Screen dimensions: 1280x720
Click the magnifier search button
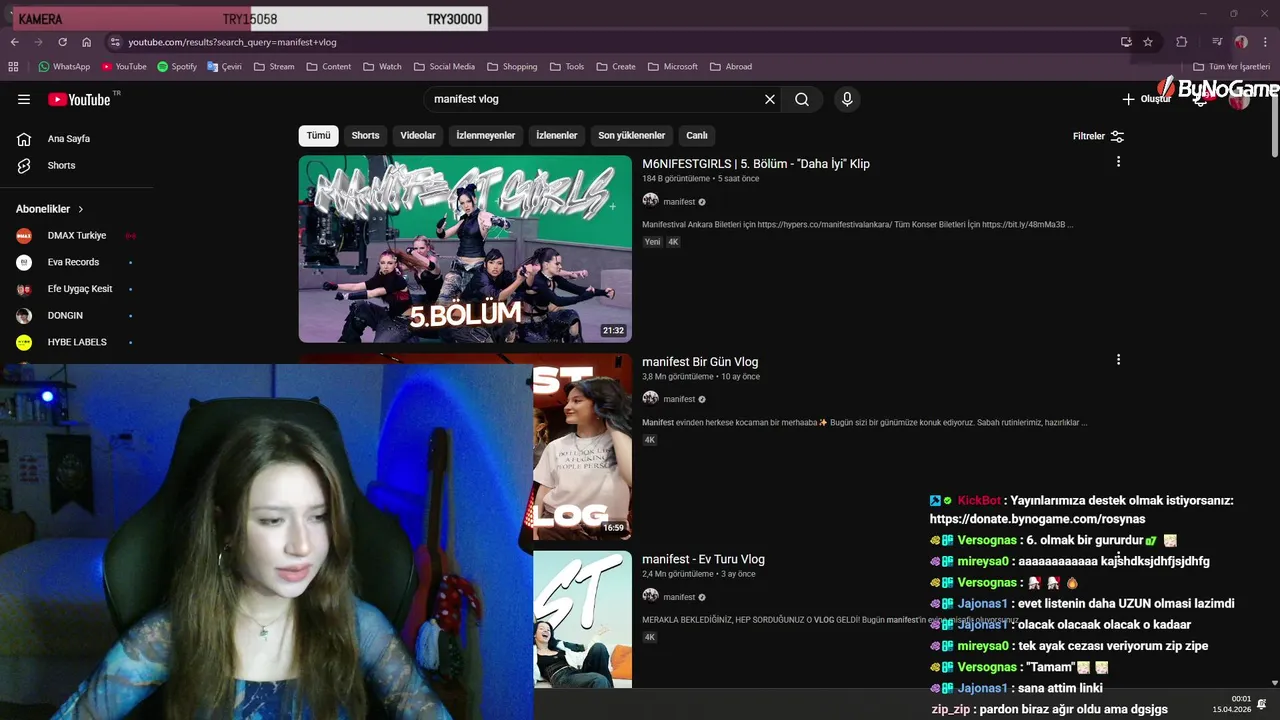click(802, 99)
